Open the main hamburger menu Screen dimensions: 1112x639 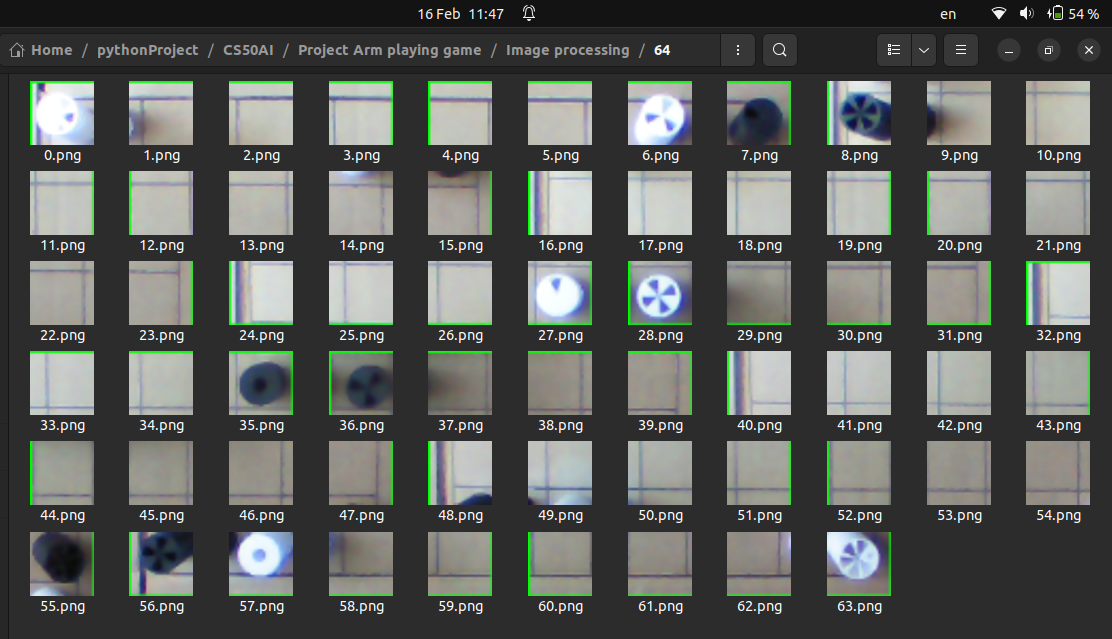[961, 50]
